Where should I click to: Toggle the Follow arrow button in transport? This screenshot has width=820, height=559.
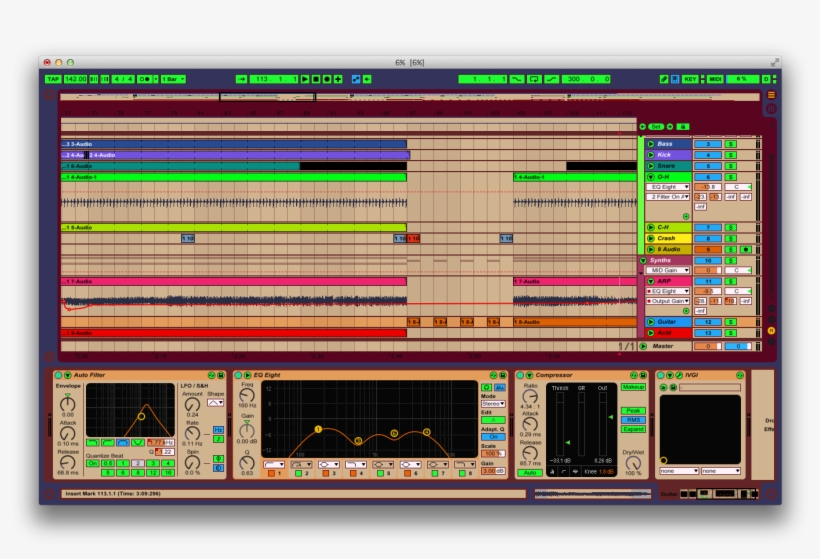coord(241,79)
